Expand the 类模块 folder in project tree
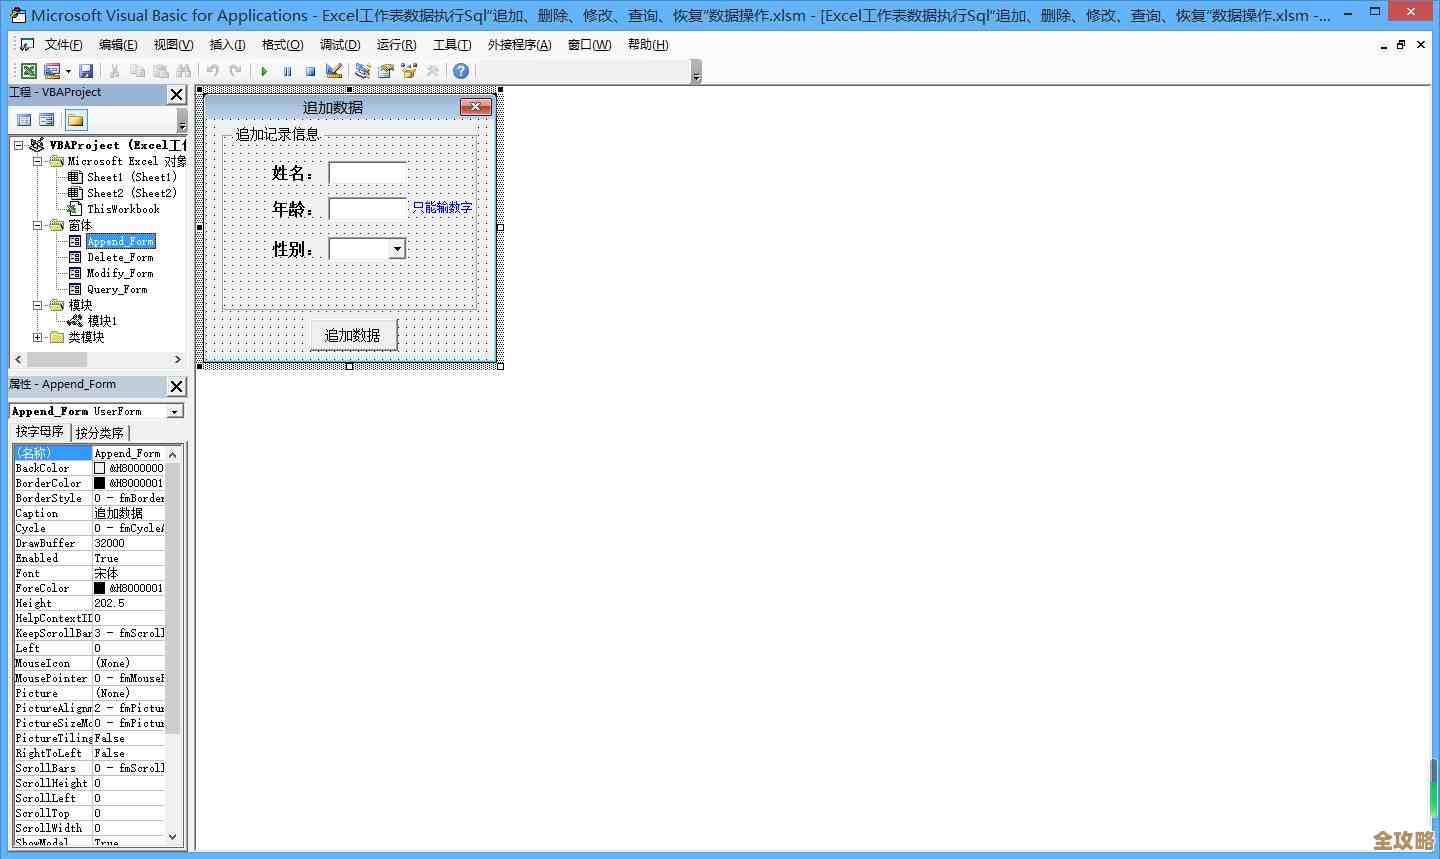The image size is (1440, 859). [38, 337]
